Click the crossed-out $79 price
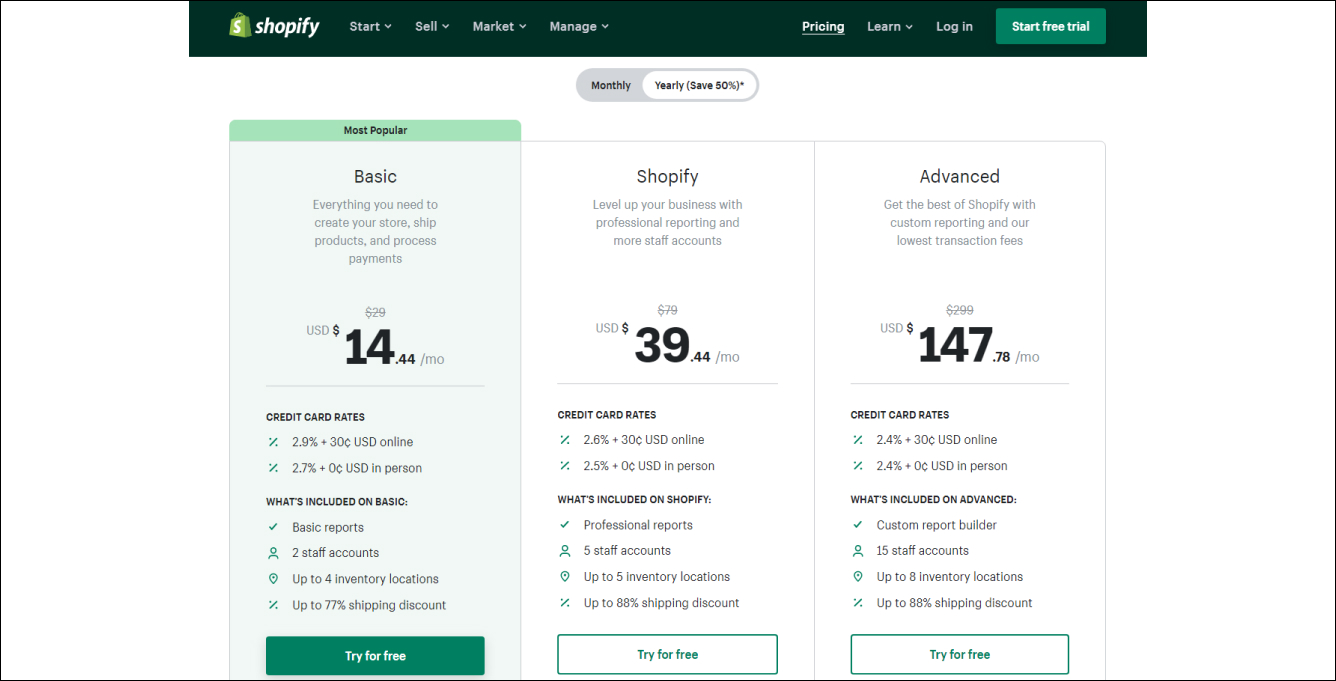 (667, 311)
